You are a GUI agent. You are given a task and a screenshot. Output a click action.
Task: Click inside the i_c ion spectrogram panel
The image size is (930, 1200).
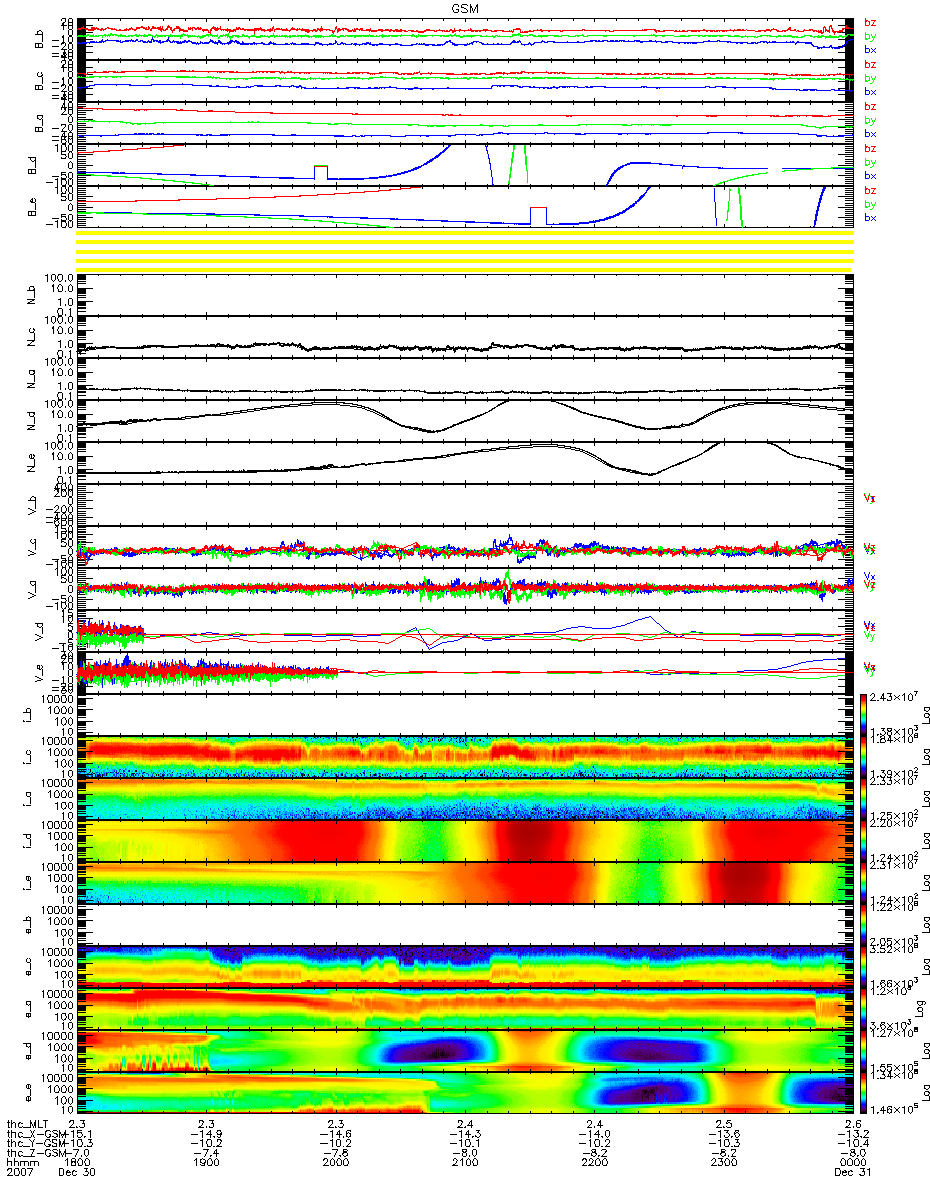pos(465,756)
